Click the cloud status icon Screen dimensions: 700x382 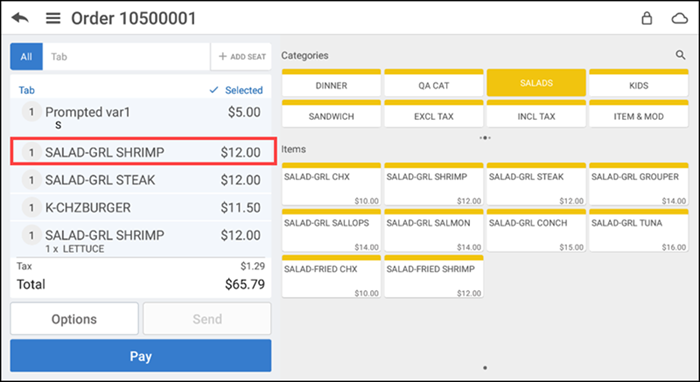pyautogui.click(x=679, y=18)
